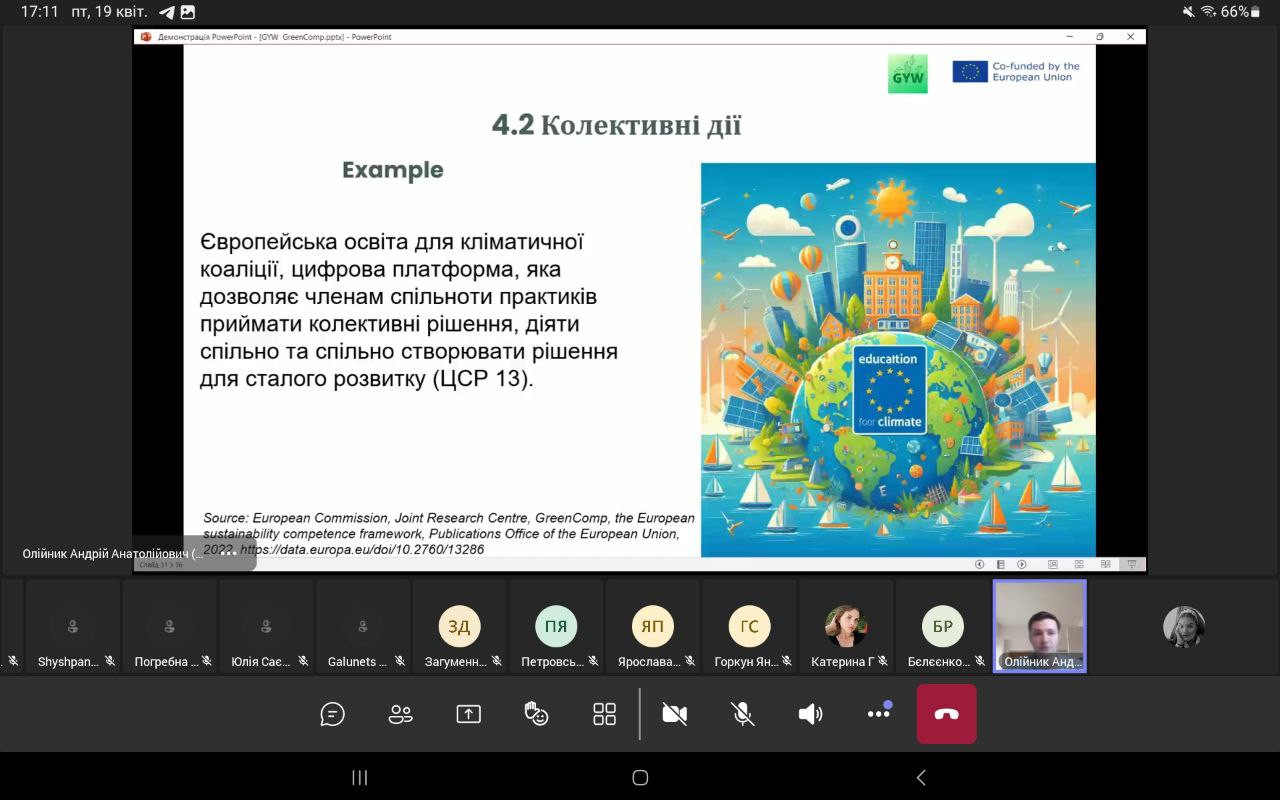Screen dimensions: 1280x800
Task: Click the PowerPoint app icon in title bar
Action: point(146,37)
